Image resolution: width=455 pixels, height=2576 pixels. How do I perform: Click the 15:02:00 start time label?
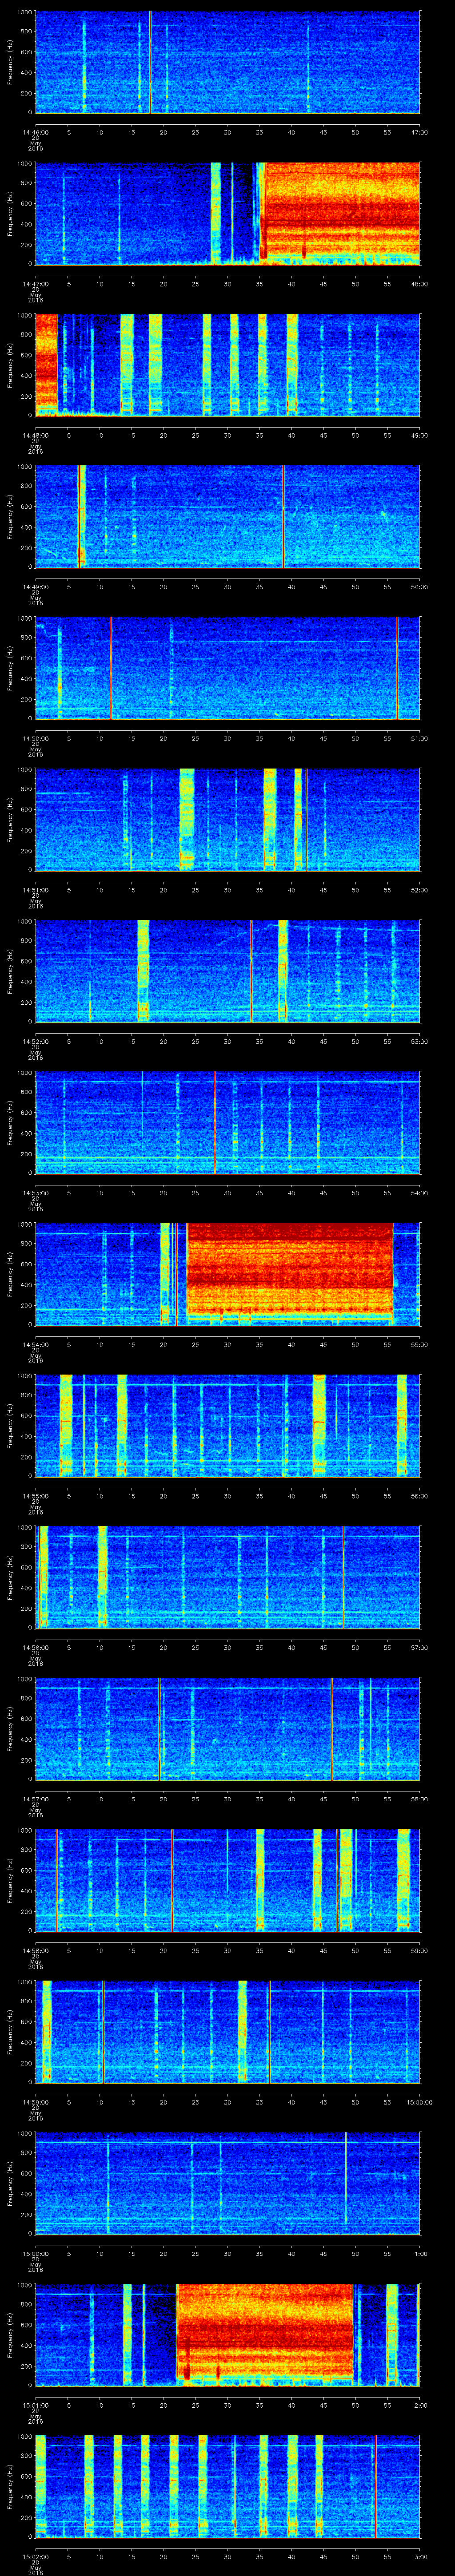(35, 2556)
